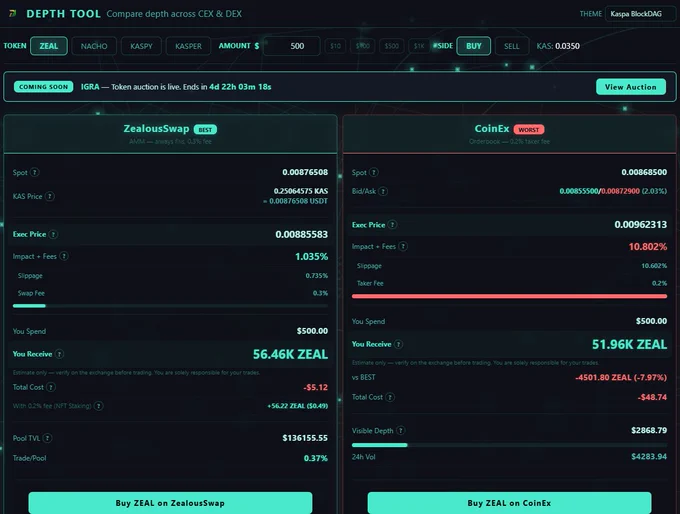Click the COMING SOON badge
The height and width of the screenshot is (514, 680).
43,87
